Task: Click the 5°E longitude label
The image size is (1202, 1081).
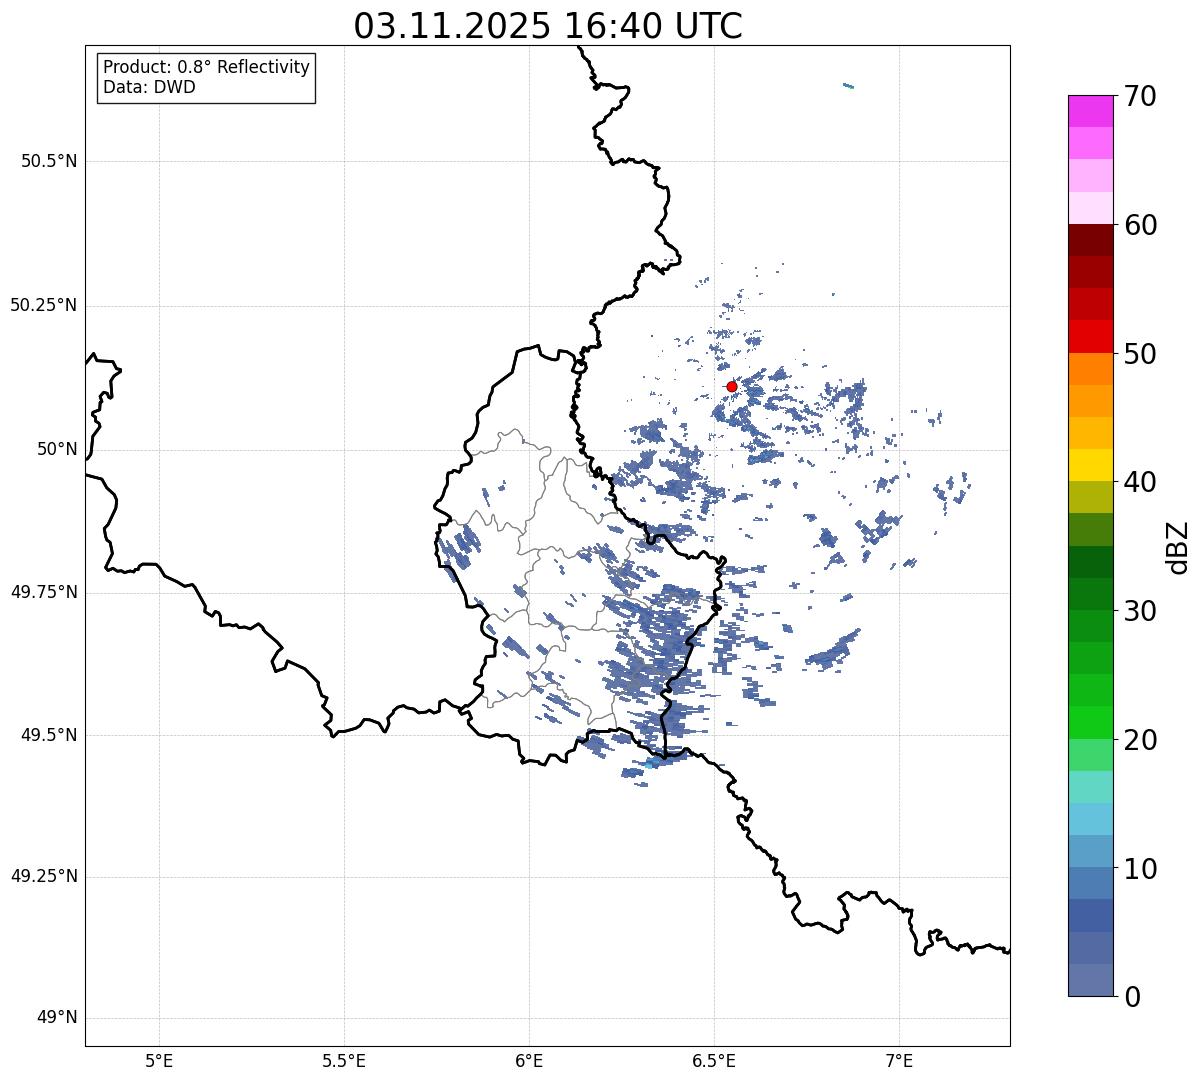Action: click(x=159, y=1060)
